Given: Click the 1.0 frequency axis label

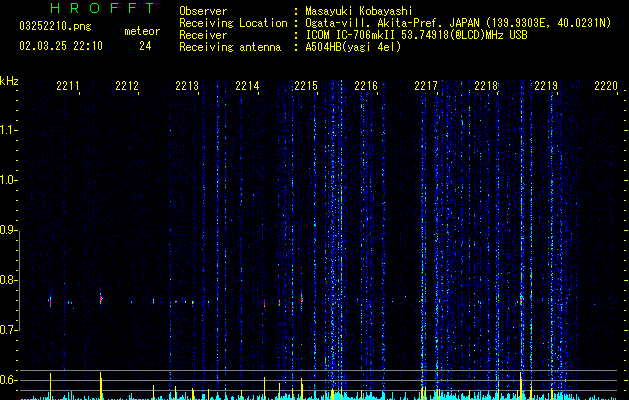Looking at the screenshot, I should pos(8,180).
